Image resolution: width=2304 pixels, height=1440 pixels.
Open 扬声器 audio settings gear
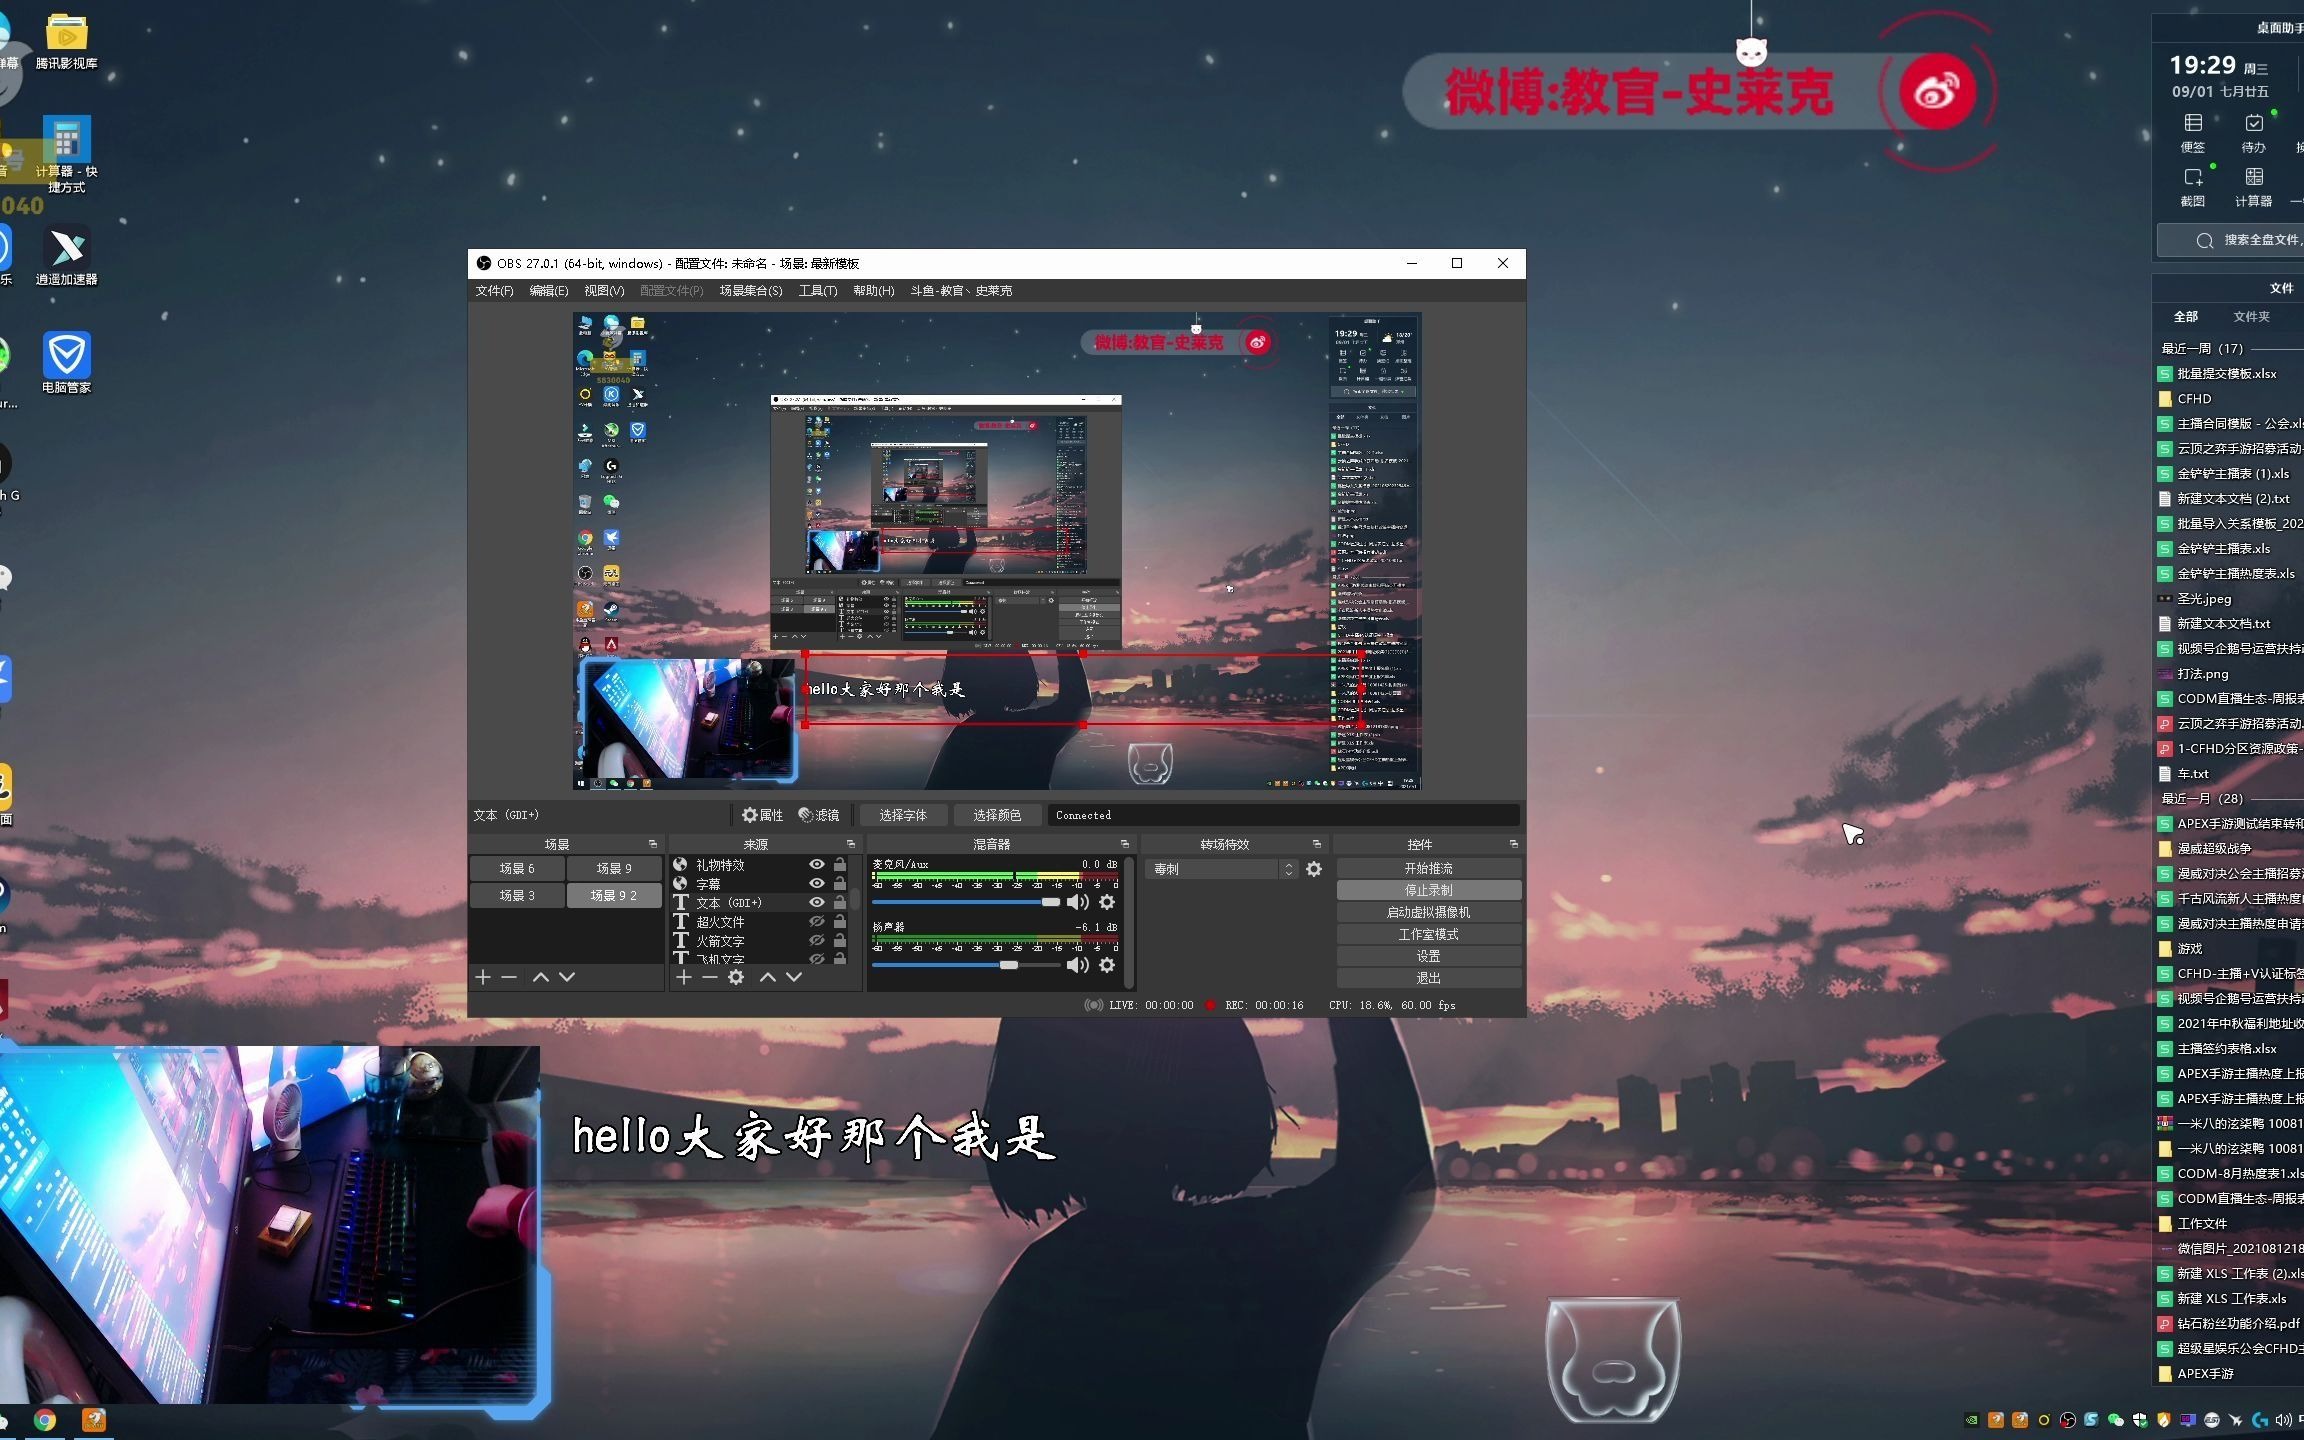coord(1107,965)
